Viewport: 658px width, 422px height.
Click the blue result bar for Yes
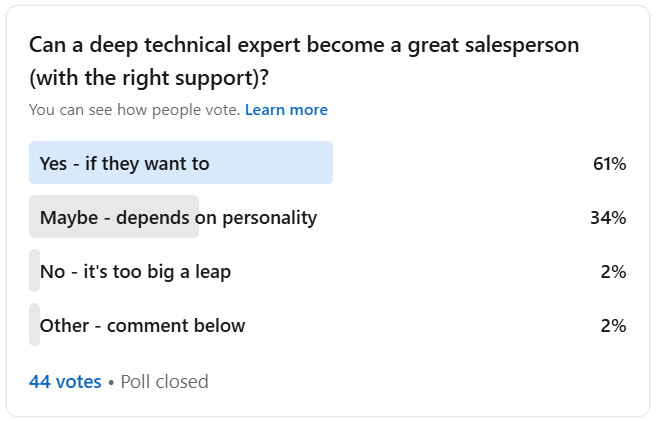[x=181, y=163]
